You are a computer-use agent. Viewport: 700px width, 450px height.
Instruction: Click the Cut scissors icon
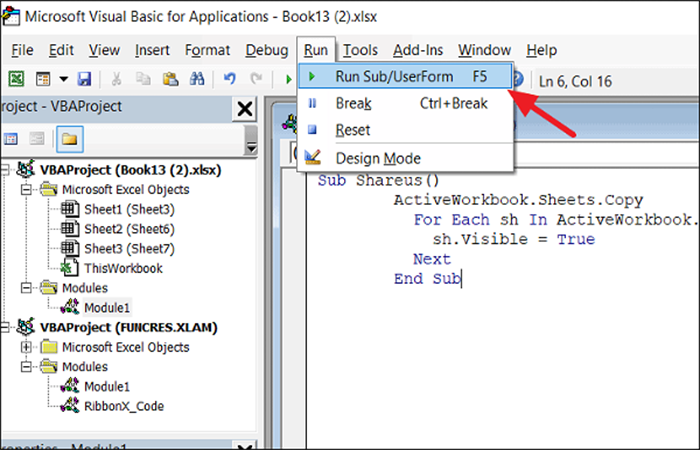point(116,79)
